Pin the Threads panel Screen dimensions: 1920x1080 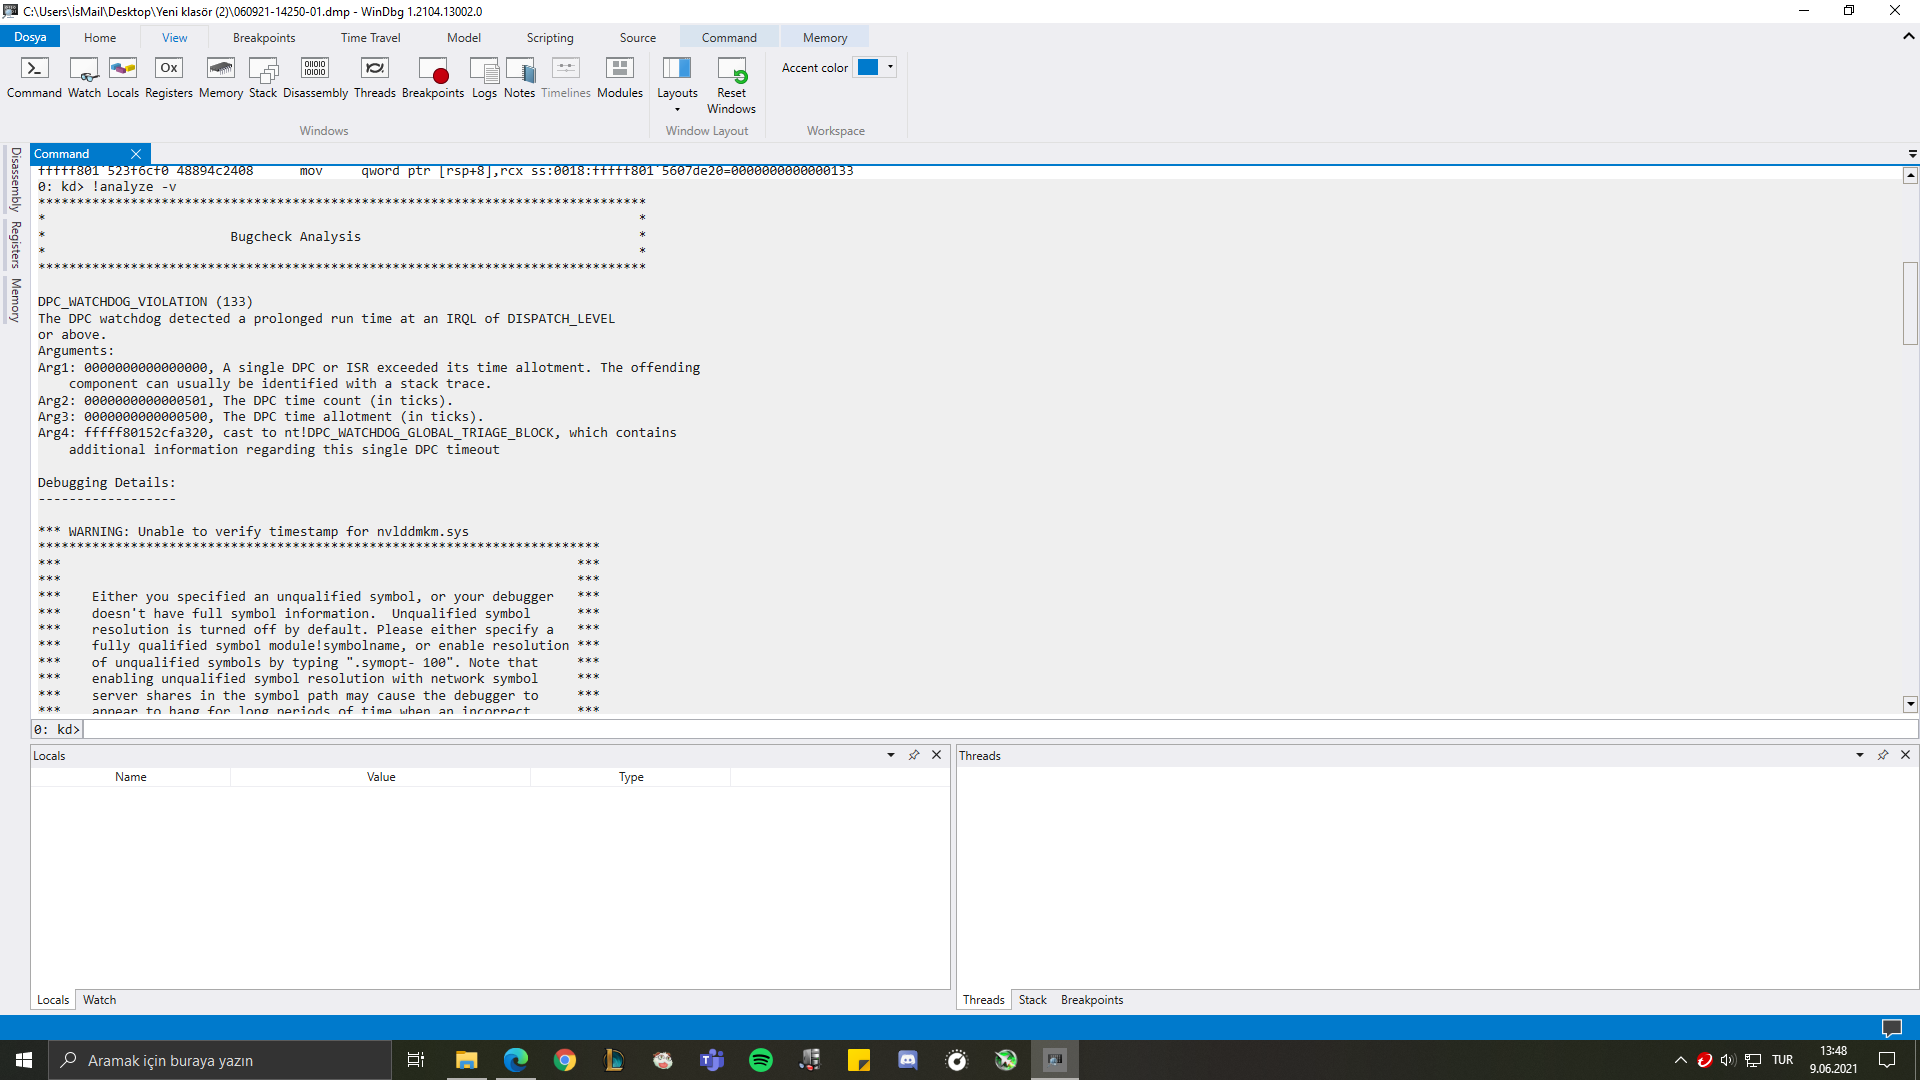[x=1883, y=755]
